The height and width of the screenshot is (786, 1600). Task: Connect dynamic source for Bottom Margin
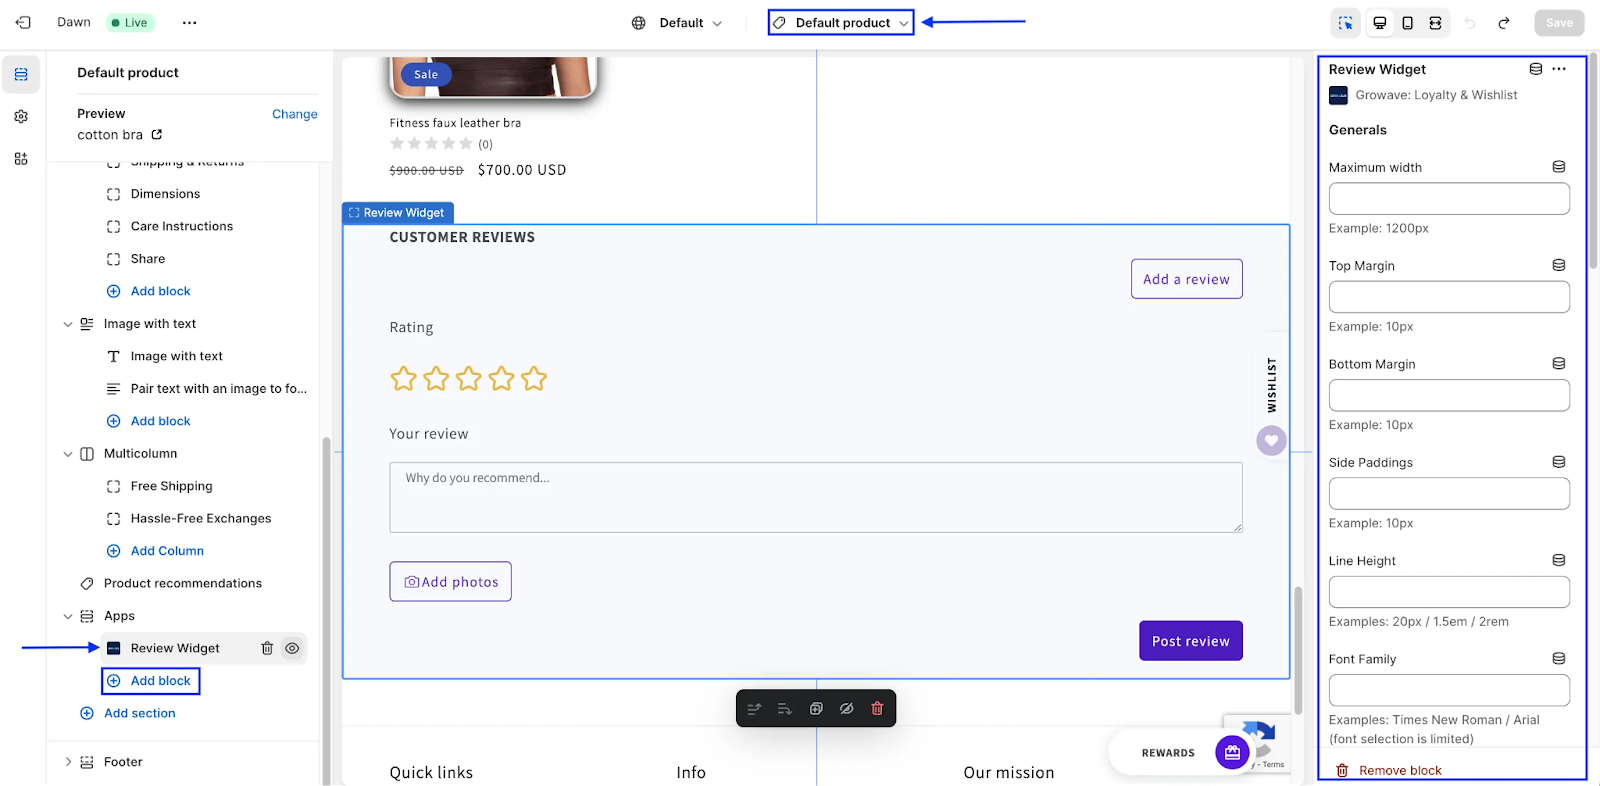coord(1559,363)
